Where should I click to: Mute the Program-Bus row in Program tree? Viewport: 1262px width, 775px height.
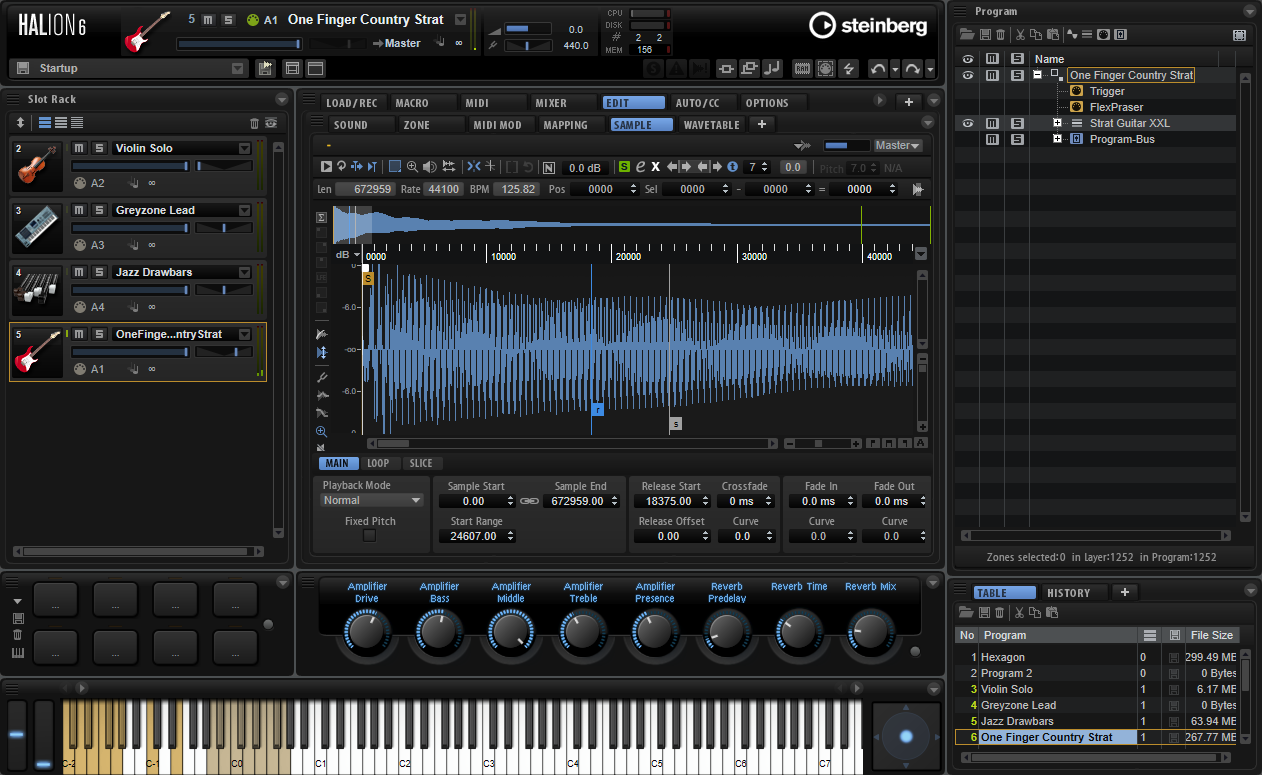click(992, 139)
